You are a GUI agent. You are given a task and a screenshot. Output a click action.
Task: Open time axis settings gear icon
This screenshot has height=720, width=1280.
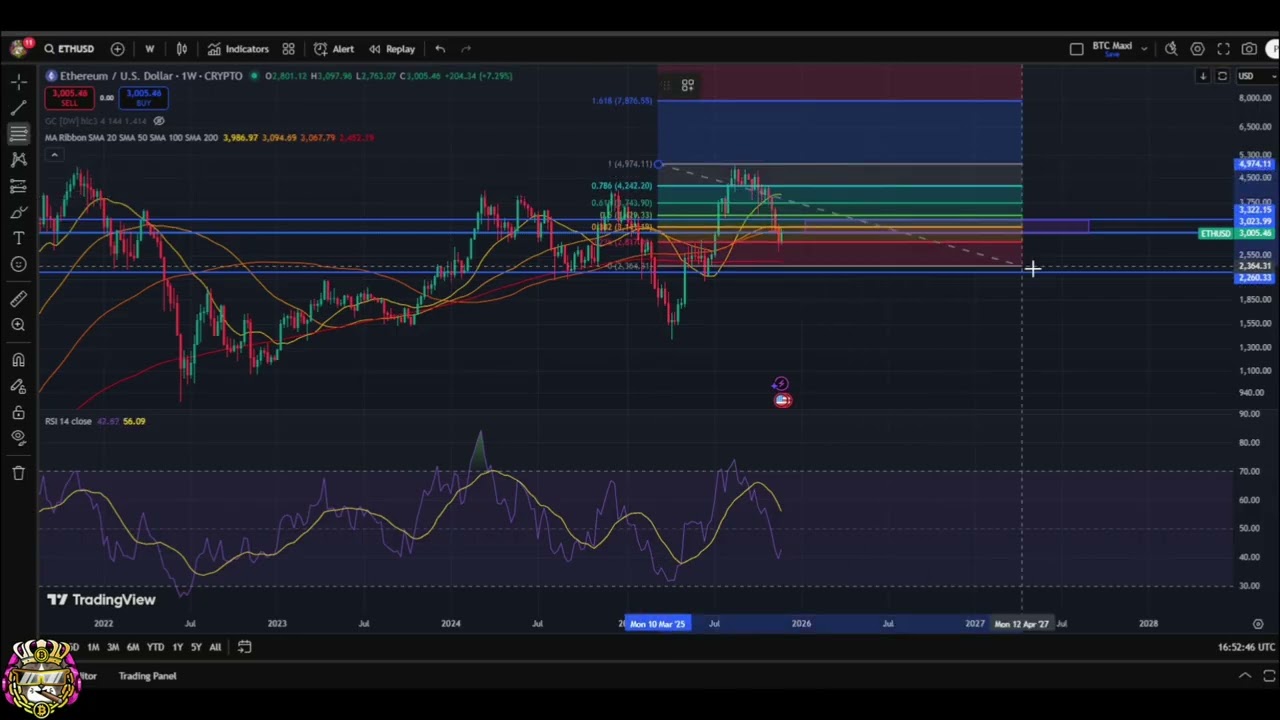(x=1258, y=624)
